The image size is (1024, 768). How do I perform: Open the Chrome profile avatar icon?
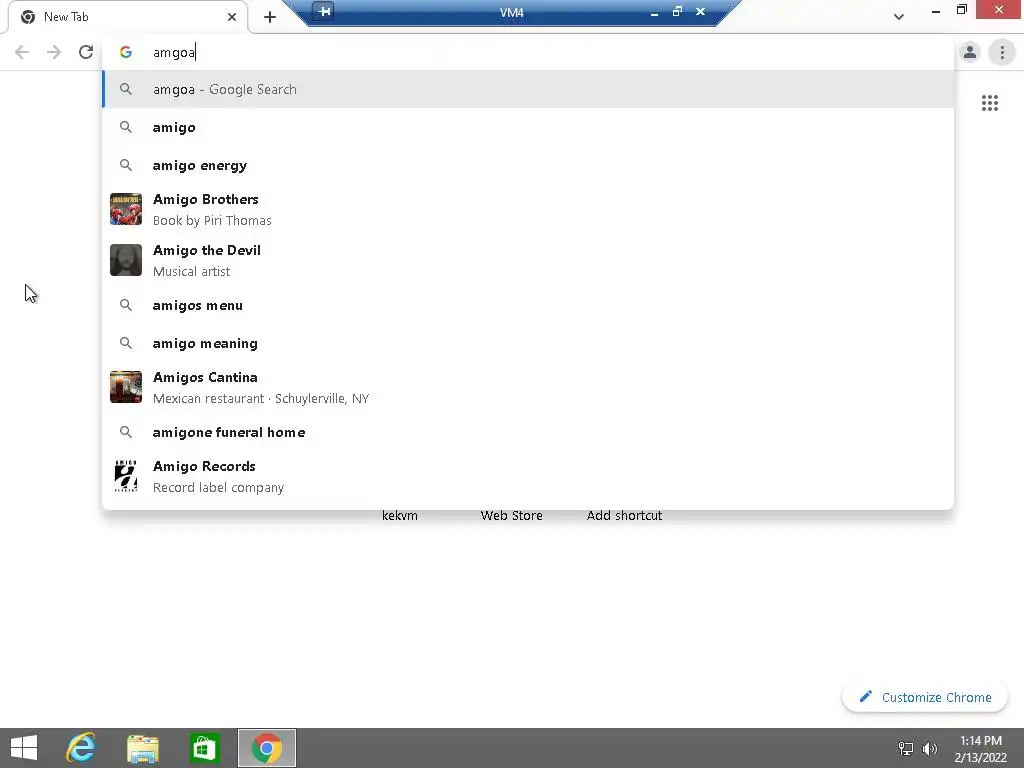[970, 52]
